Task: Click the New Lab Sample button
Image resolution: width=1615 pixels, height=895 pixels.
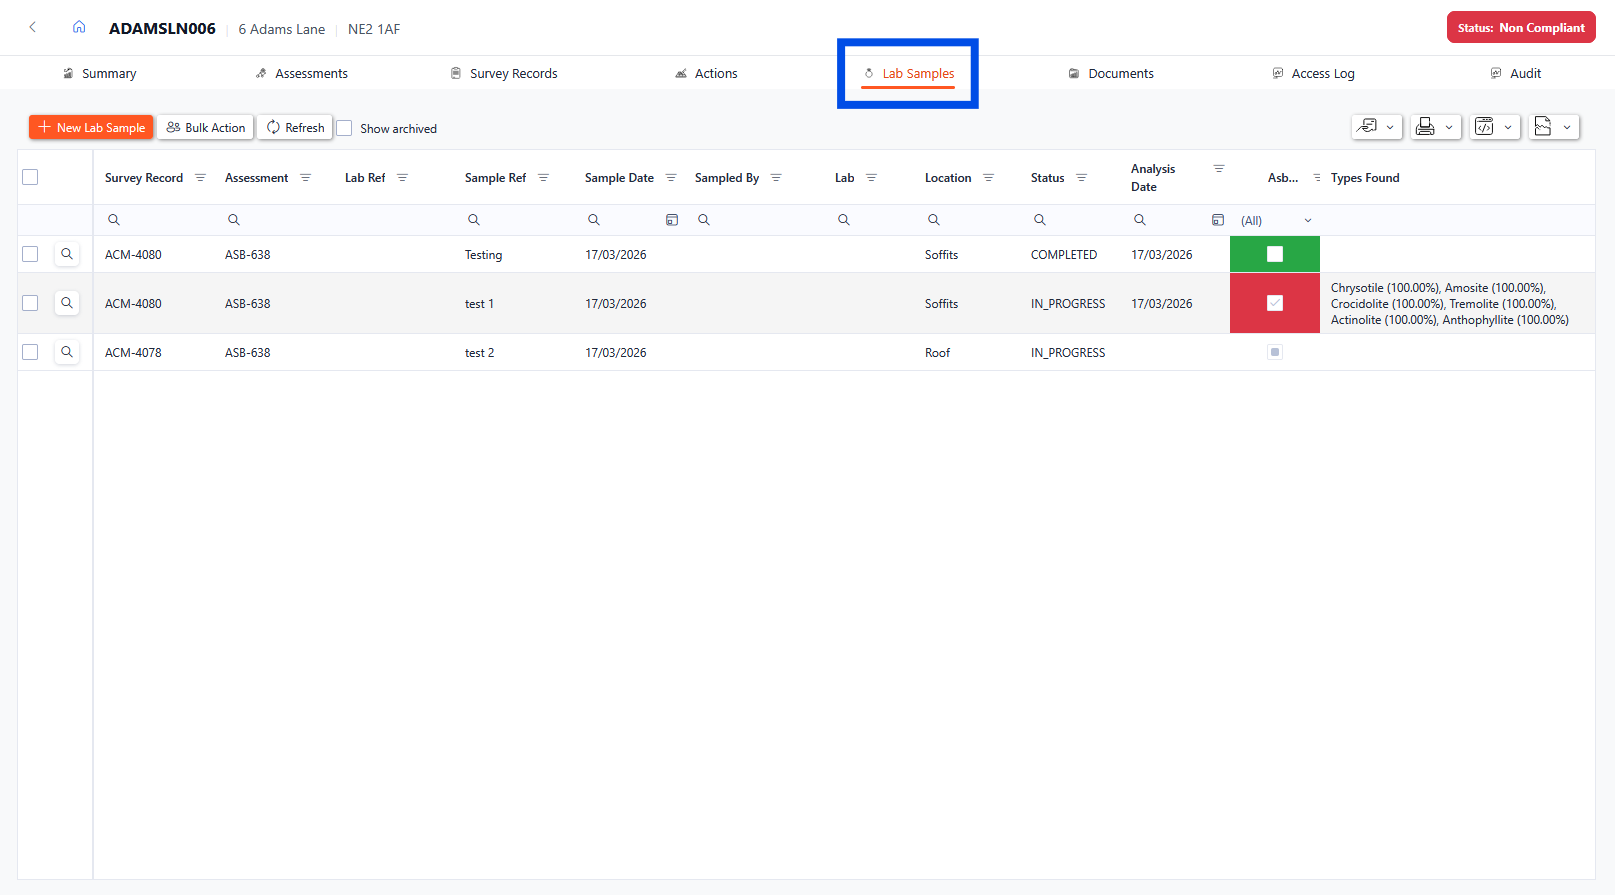Action: pos(91,127)
